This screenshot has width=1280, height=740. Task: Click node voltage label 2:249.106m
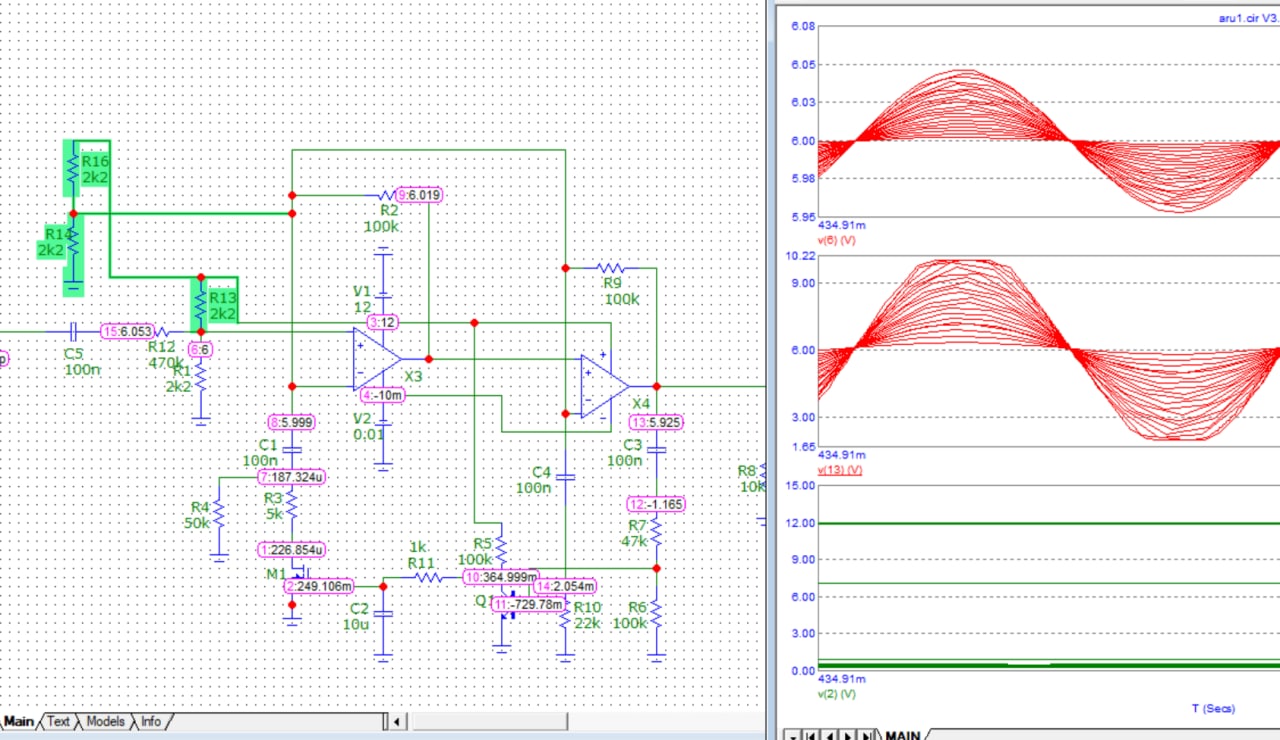(x=319, y=586)
